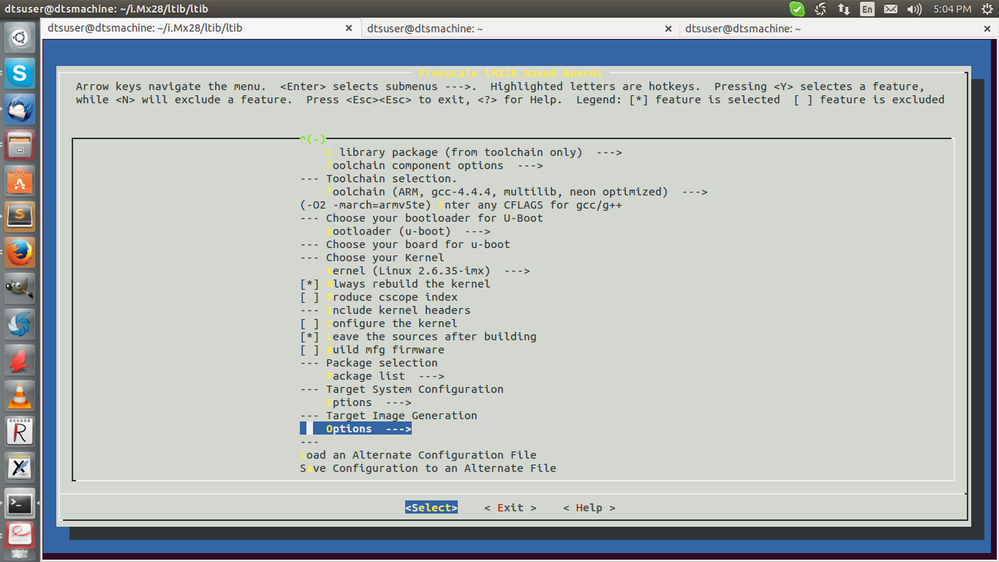Click the < Help > button

pos(589,508)
